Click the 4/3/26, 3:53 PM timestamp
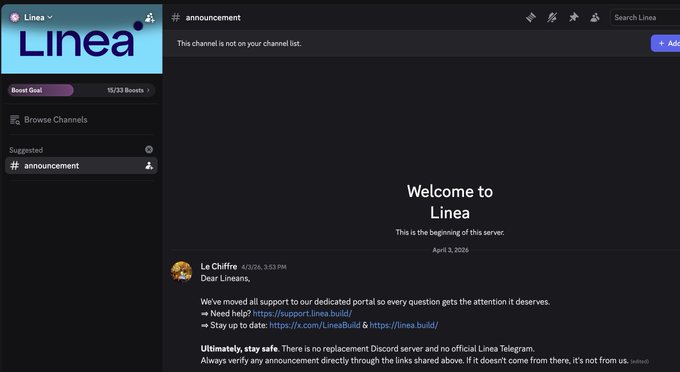Screen dimensions: 680x372 [264, 267]
